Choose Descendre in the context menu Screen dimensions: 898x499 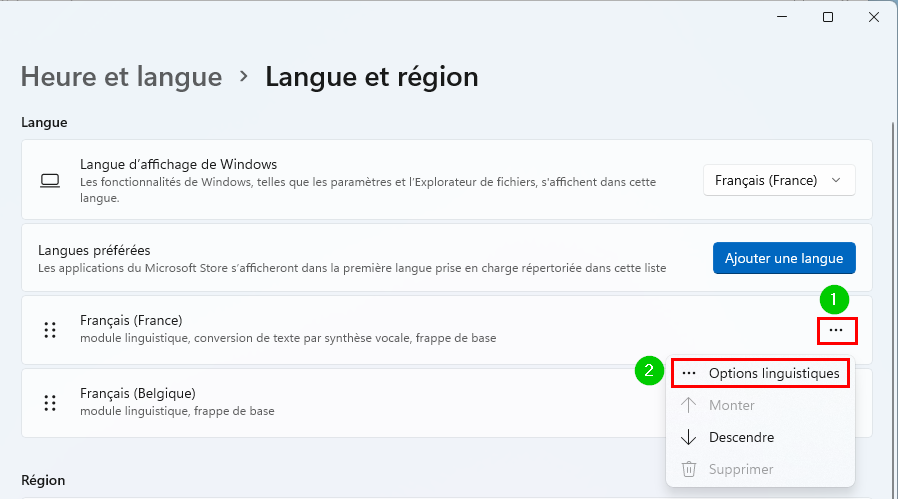pyautogui.click(x=761, y=438)
